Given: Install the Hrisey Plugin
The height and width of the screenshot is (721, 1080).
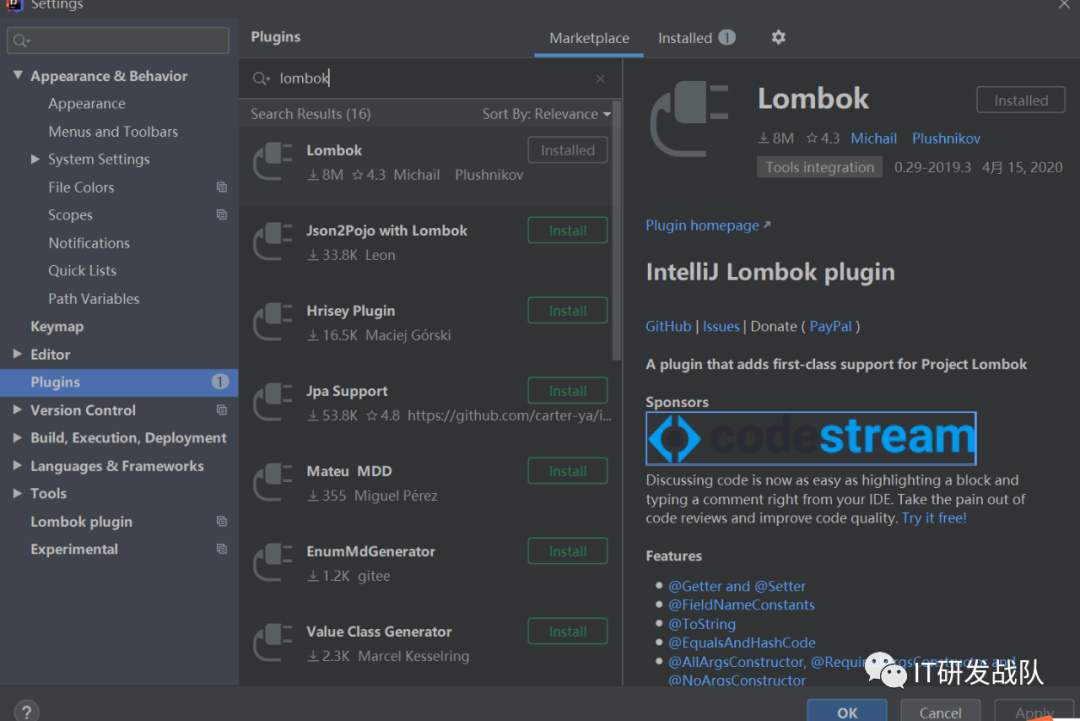Looking at the screenshot, I should [x=568, y=311].
